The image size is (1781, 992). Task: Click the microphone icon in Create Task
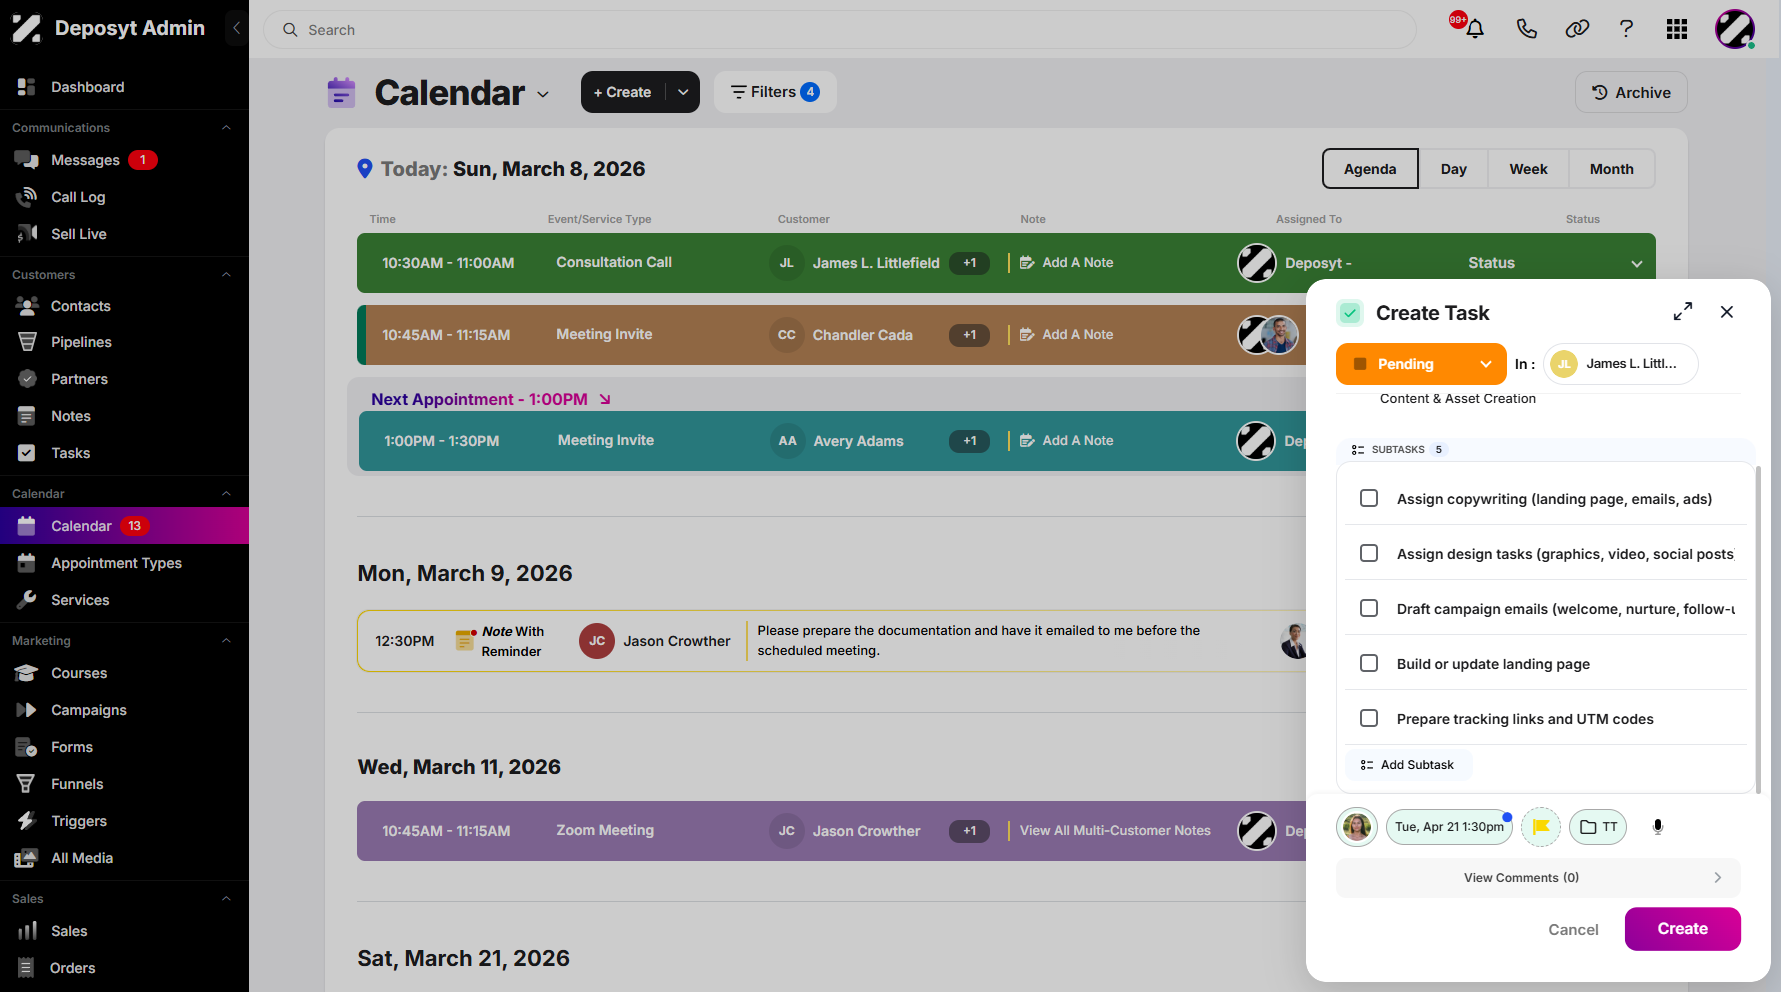pos(1657,827)
